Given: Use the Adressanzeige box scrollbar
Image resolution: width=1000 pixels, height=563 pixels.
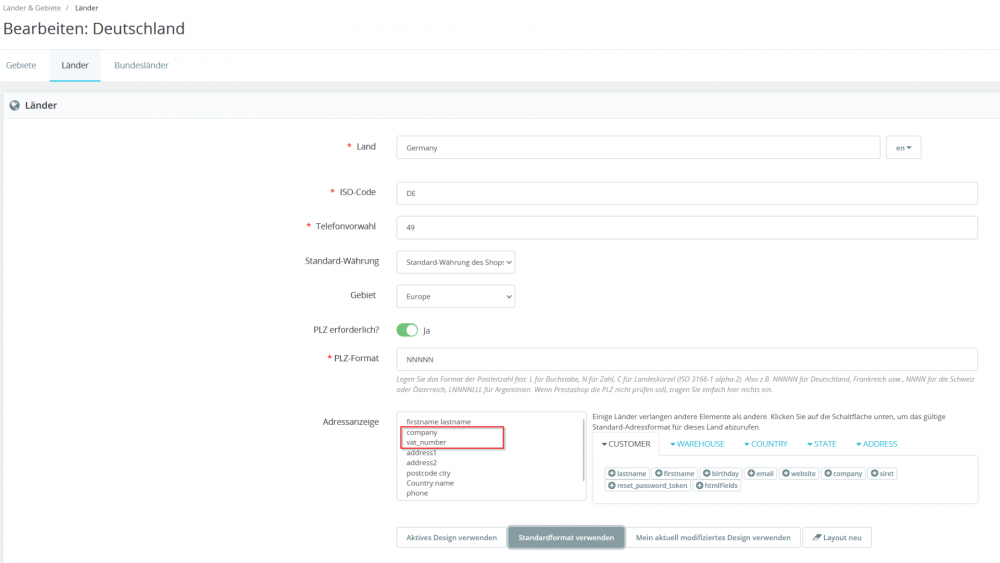Looking at the screenshot, I should [584, 450].
